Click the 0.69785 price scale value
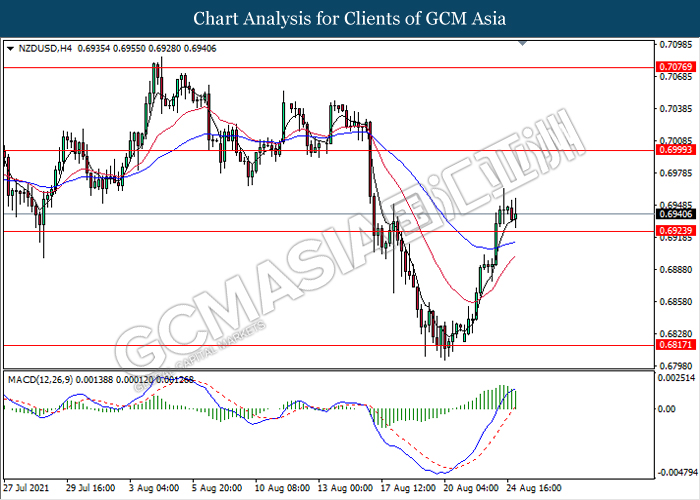This screenshot has width=700, height=500. click(676, 173)
